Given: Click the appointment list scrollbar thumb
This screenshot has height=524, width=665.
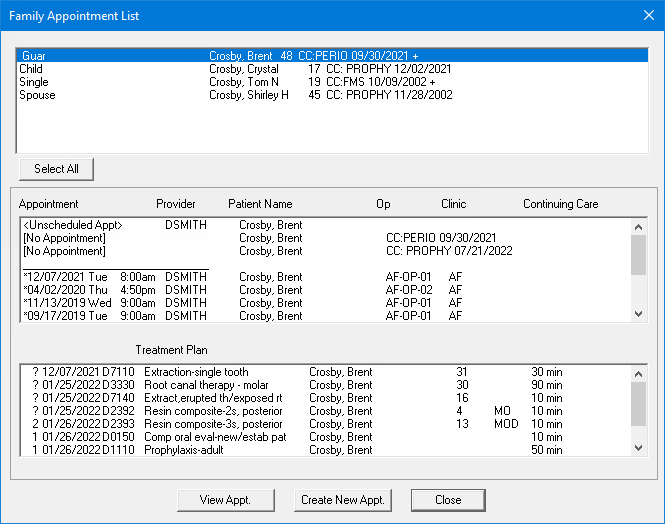Looking at the screenshot, I should tap(638, 255).
